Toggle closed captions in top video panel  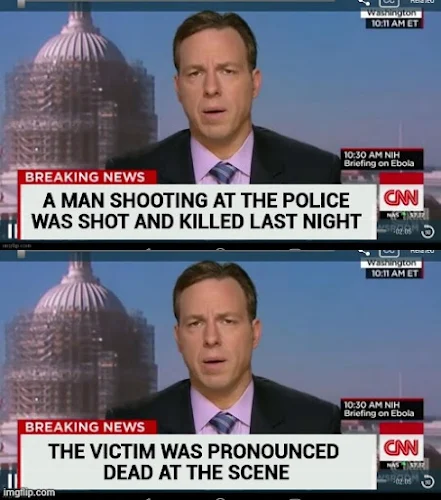pyautogui.click(x=389, y=2)
